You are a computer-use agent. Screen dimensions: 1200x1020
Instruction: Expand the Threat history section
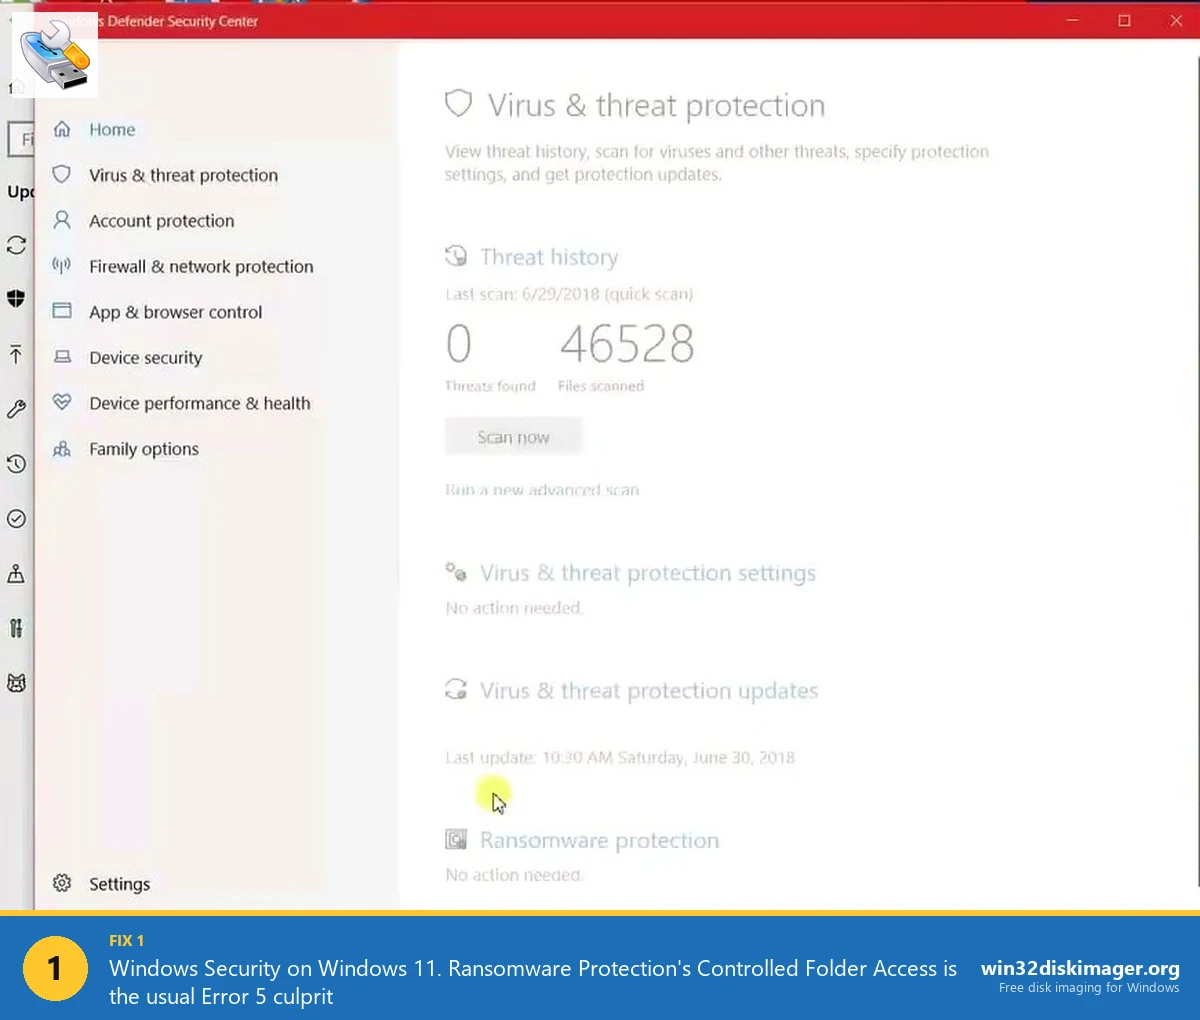coord(549,257)
